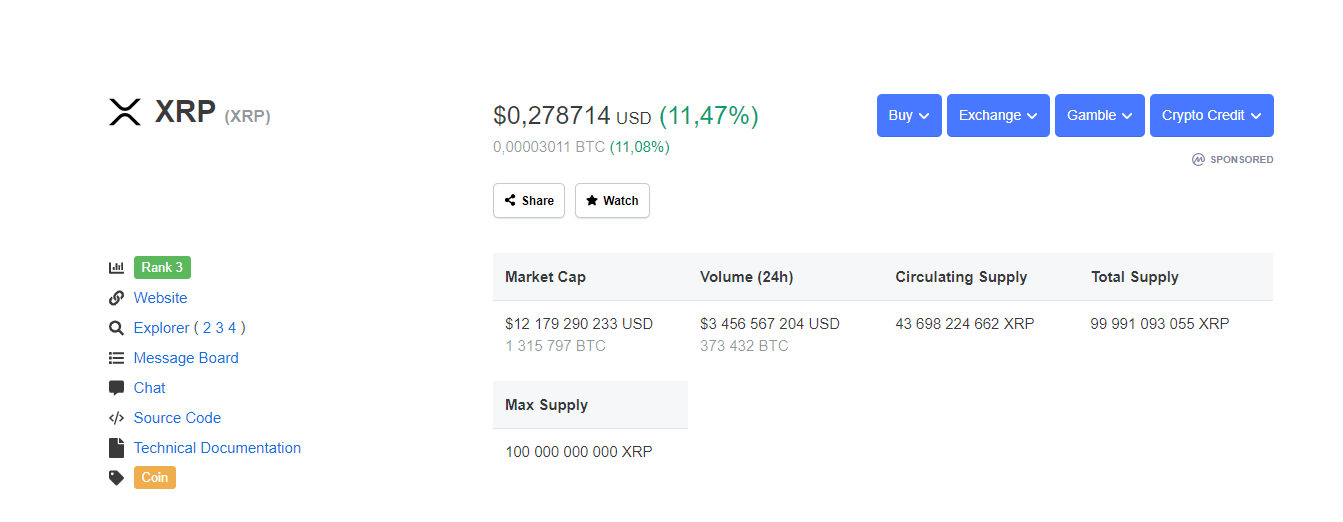The image size is (1343, 522).
Task: Click the magnifier Explorer icon
Action: click(116, 328)
